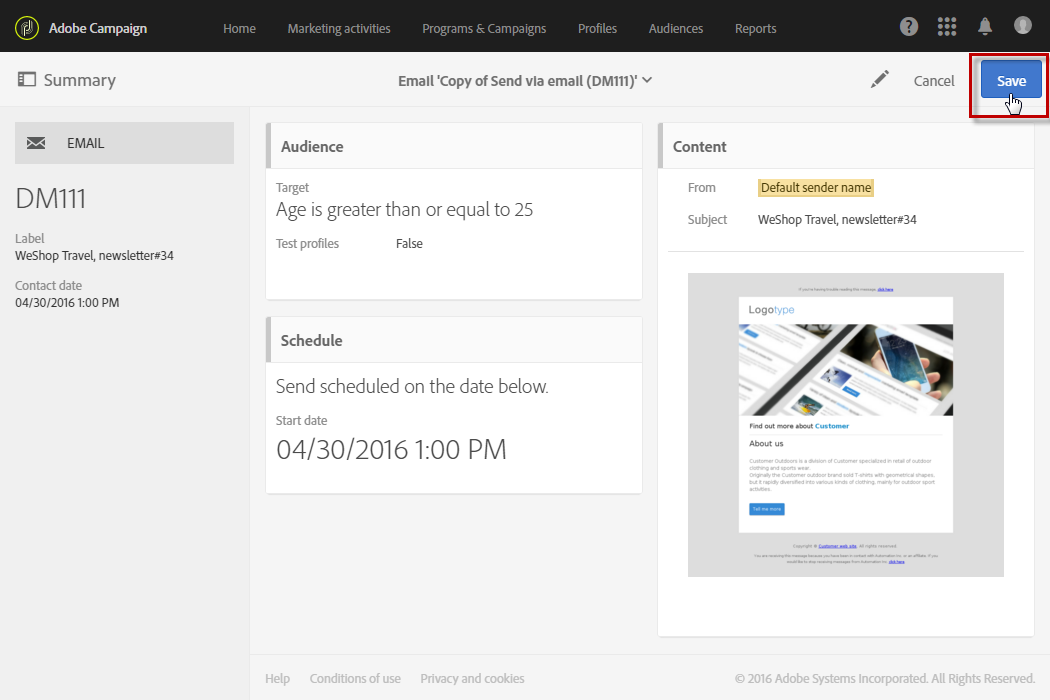This screenshot has width=1050, height=700.
Task: Open the Reports menu
Action: 755,29
